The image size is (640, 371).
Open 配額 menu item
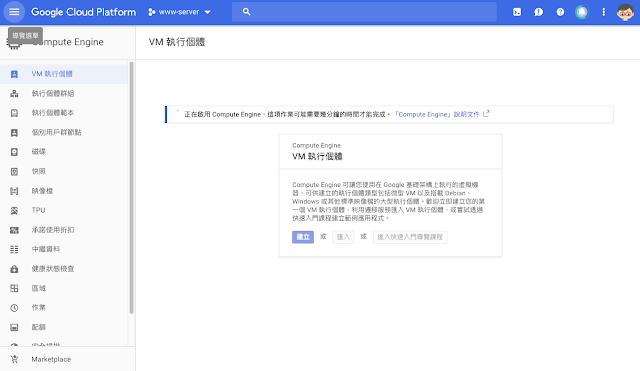coord(64,327)
